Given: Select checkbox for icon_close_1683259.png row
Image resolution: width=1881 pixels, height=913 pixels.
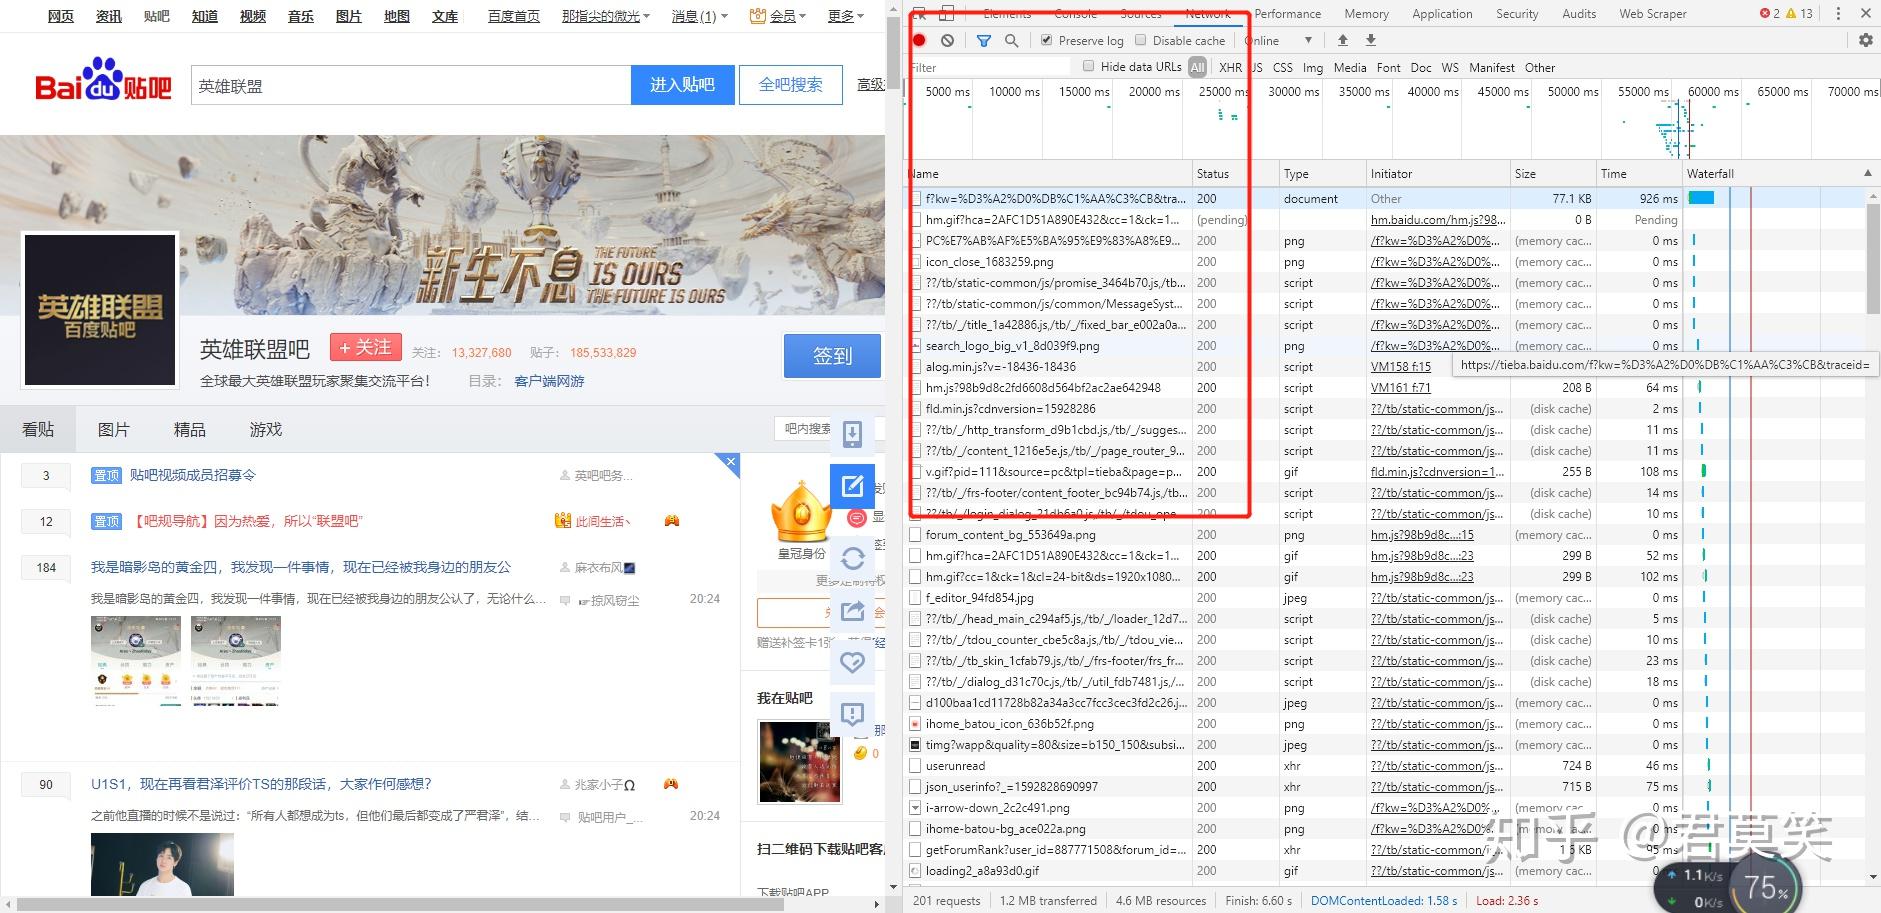Looking at the screenshot, I should point(915,262).
